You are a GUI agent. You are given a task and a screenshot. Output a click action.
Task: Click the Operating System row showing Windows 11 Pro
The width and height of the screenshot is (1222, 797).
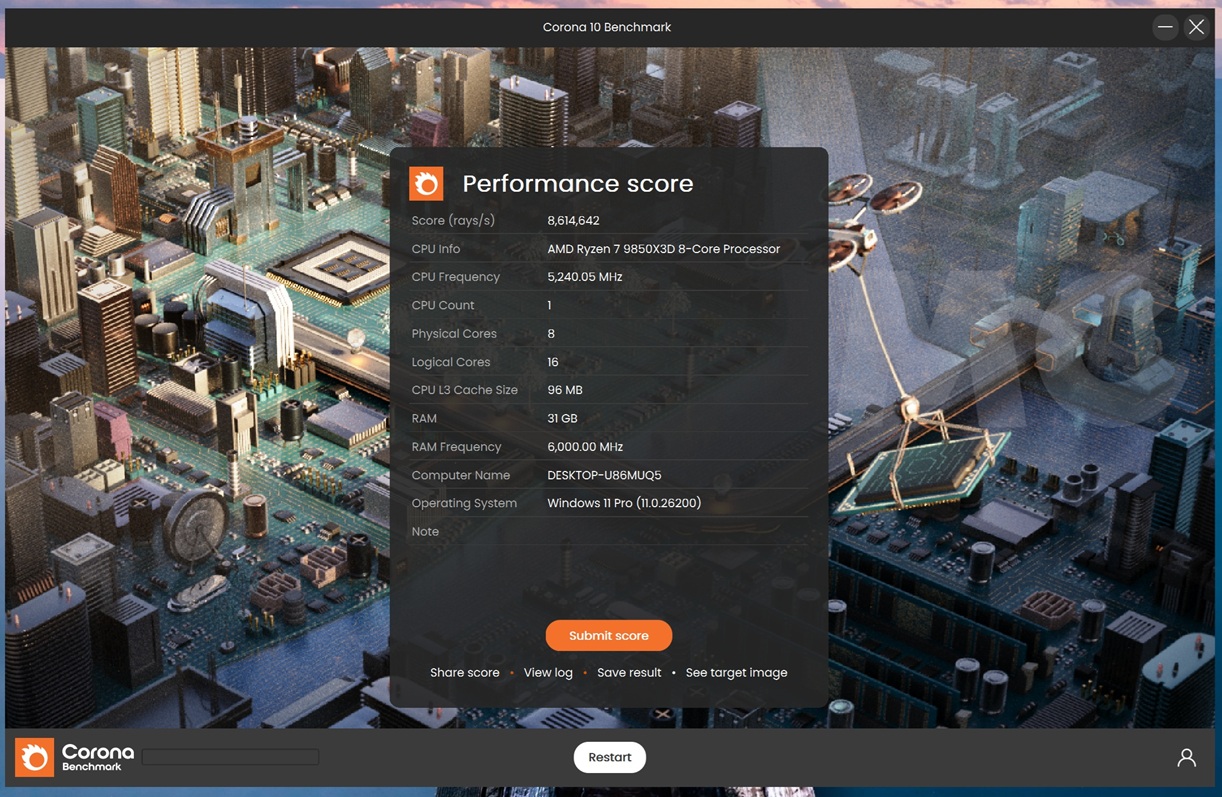pos(625,502)
